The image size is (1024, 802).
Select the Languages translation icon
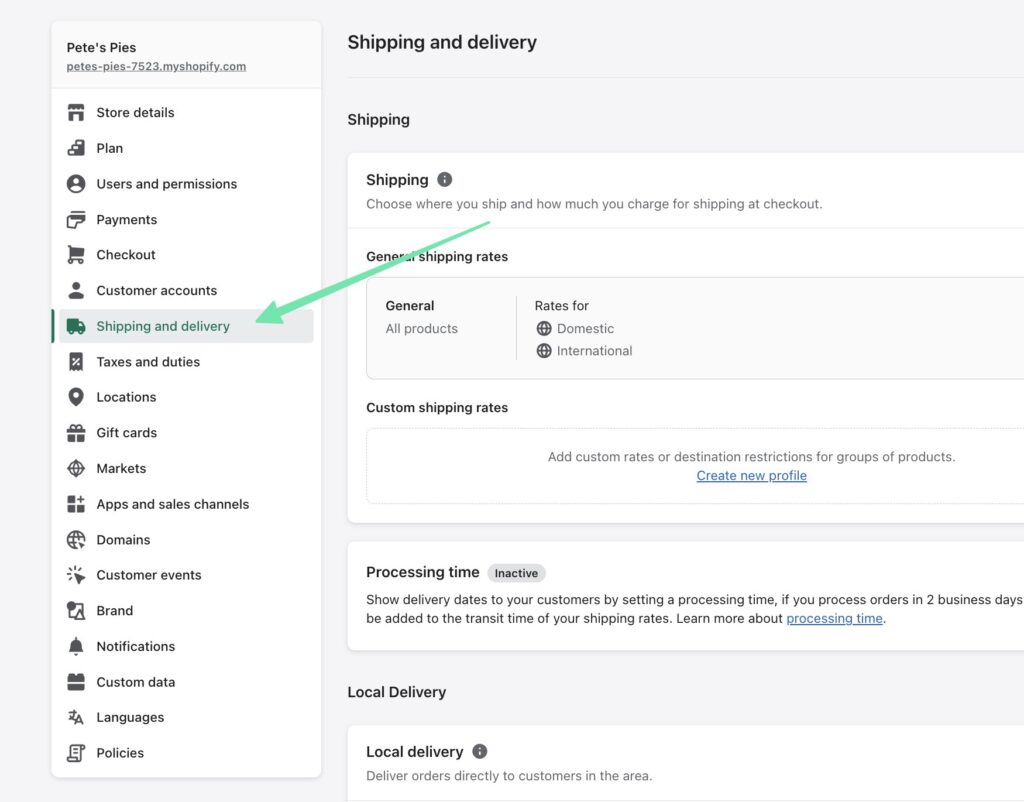(76, 717)
